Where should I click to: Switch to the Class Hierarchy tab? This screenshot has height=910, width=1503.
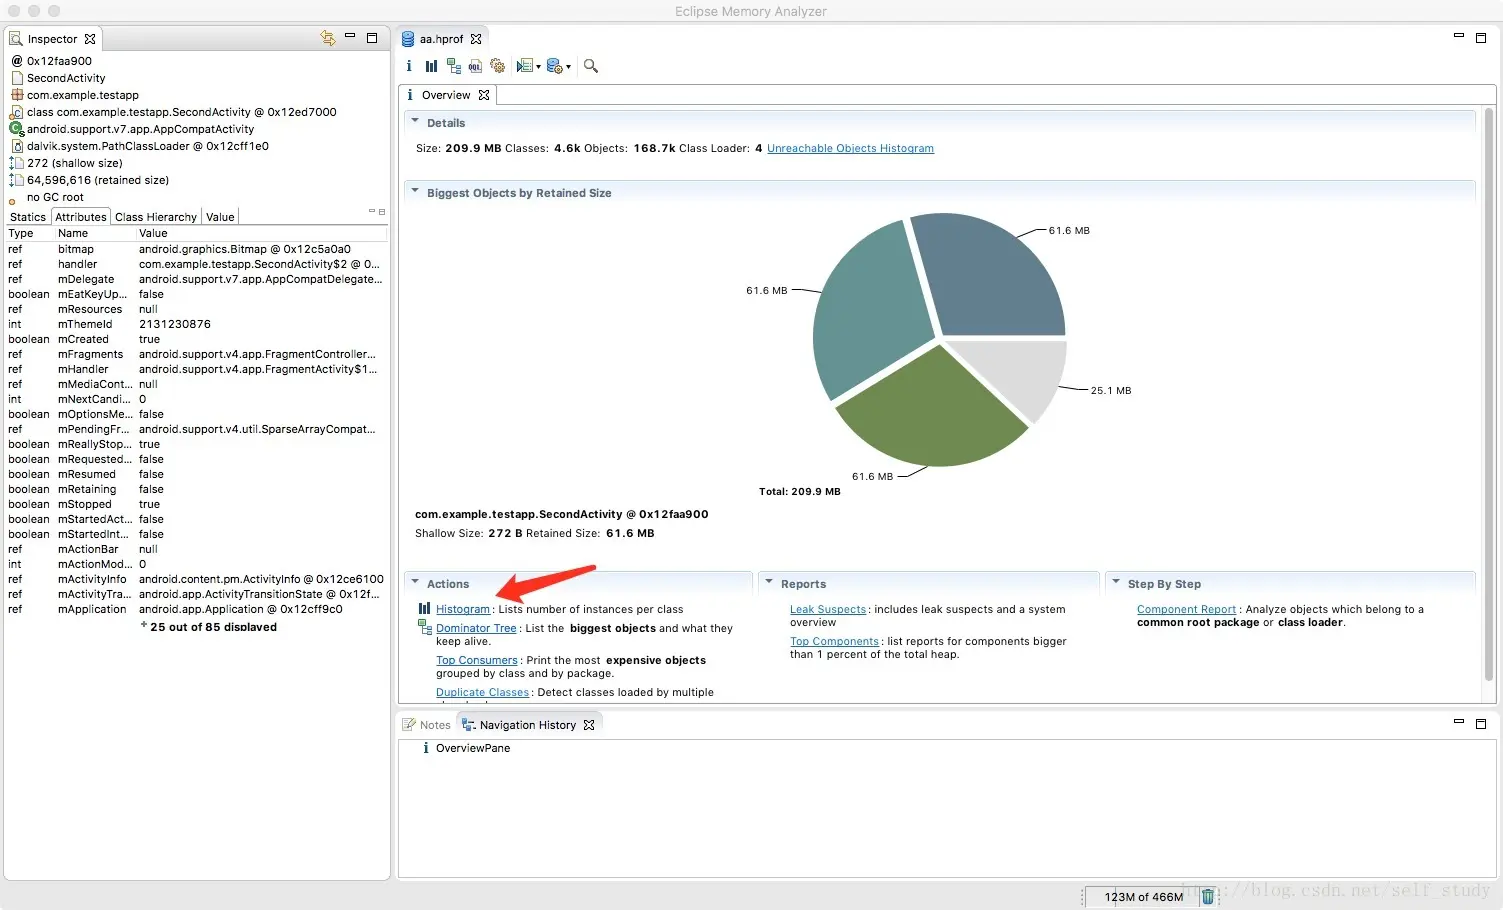pyautogui.click(x=156, y=217)
